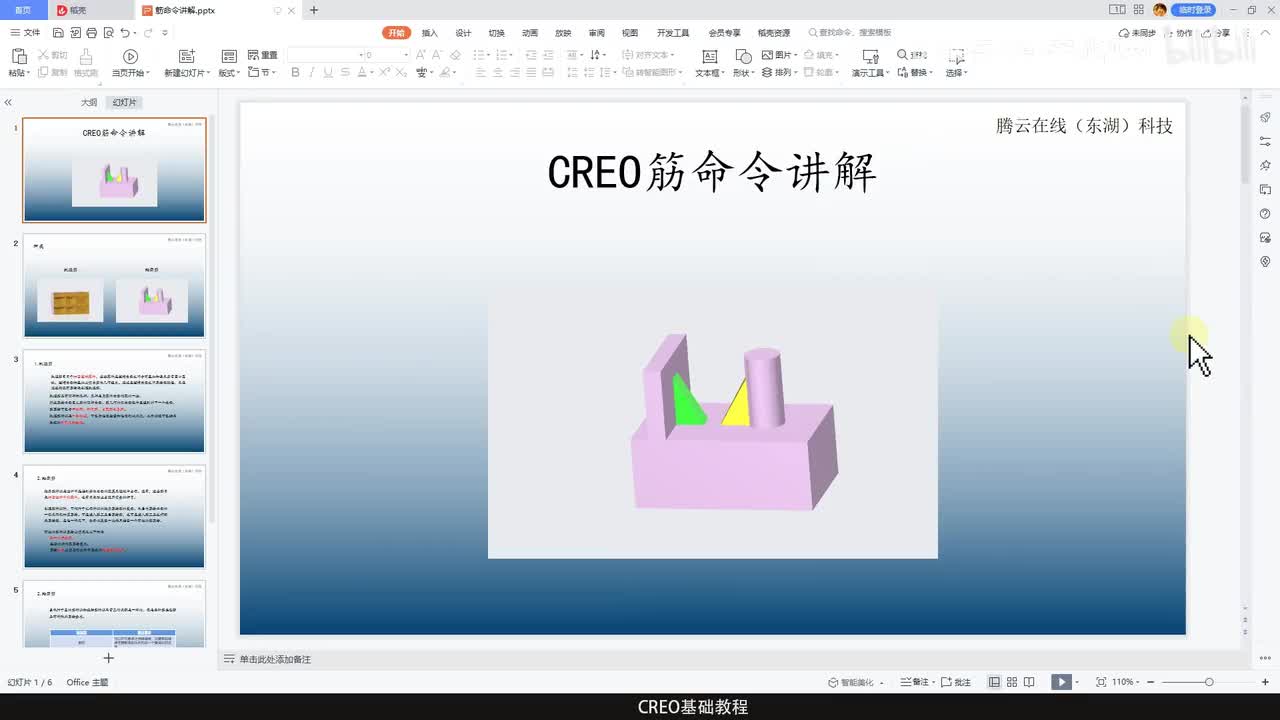
Task: Click the Not Synced (未同步) button
Action: tap(1136, 33)
